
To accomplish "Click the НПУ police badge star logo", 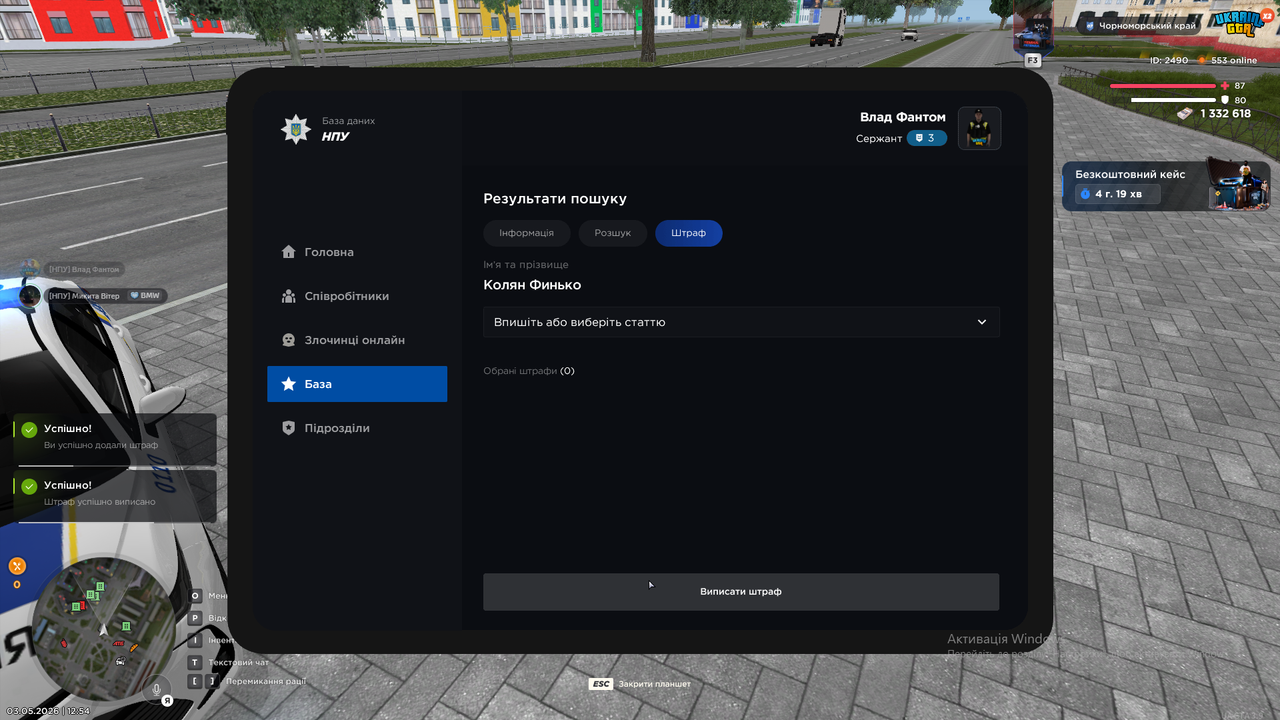I will click(296, 129).
